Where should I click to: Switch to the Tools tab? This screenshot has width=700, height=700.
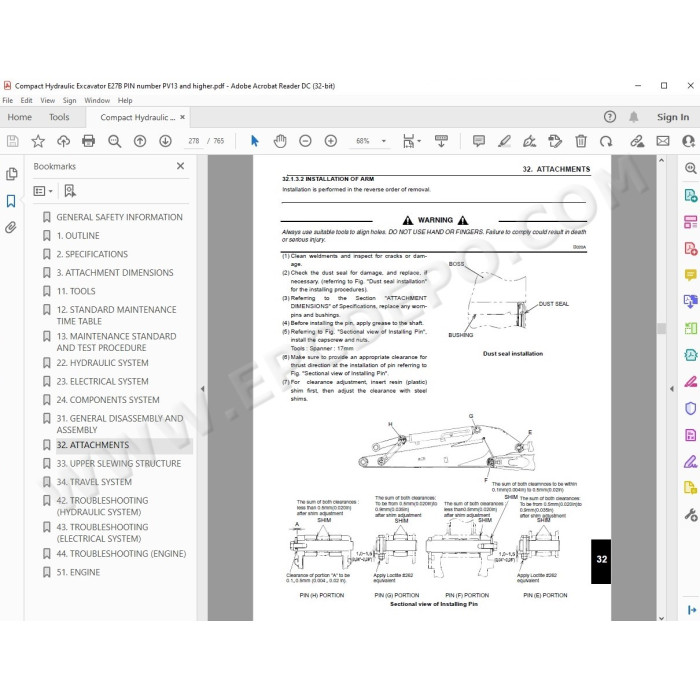click(59, 117)
